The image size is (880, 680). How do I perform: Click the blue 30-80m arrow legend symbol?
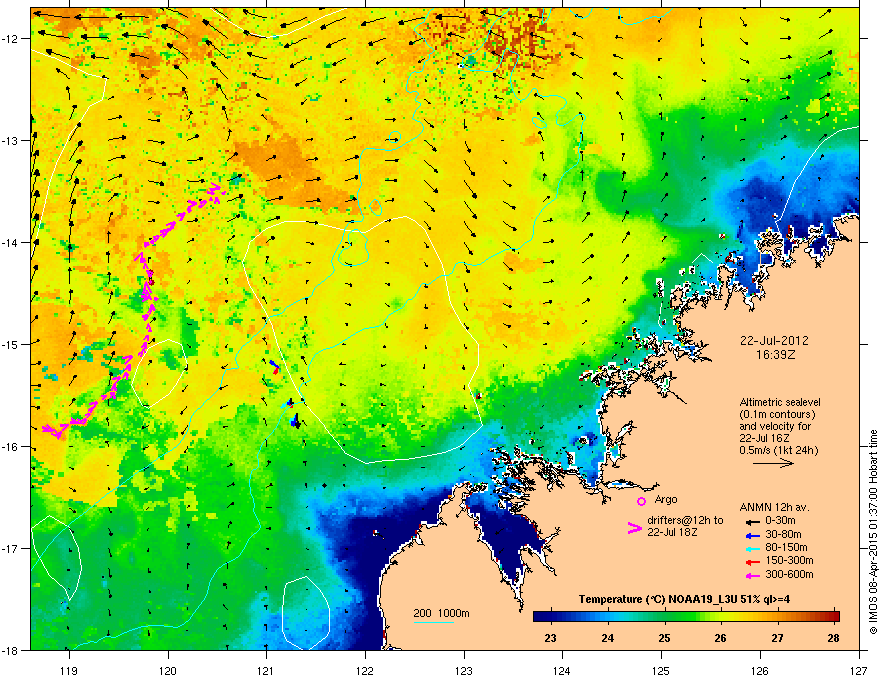coord(752,535)
